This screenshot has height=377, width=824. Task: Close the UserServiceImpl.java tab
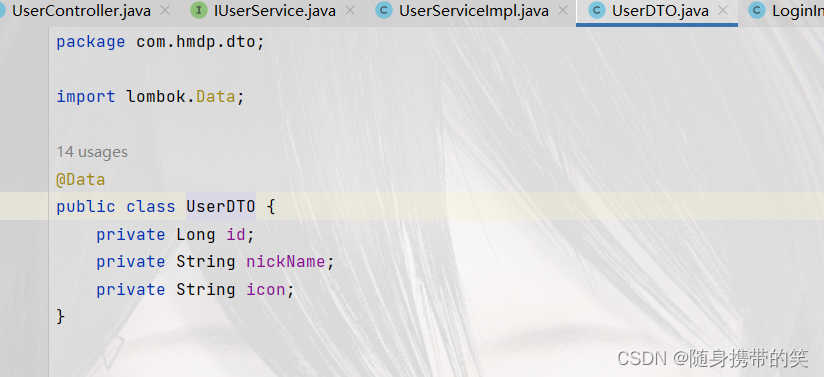click(x=563, y=10)
